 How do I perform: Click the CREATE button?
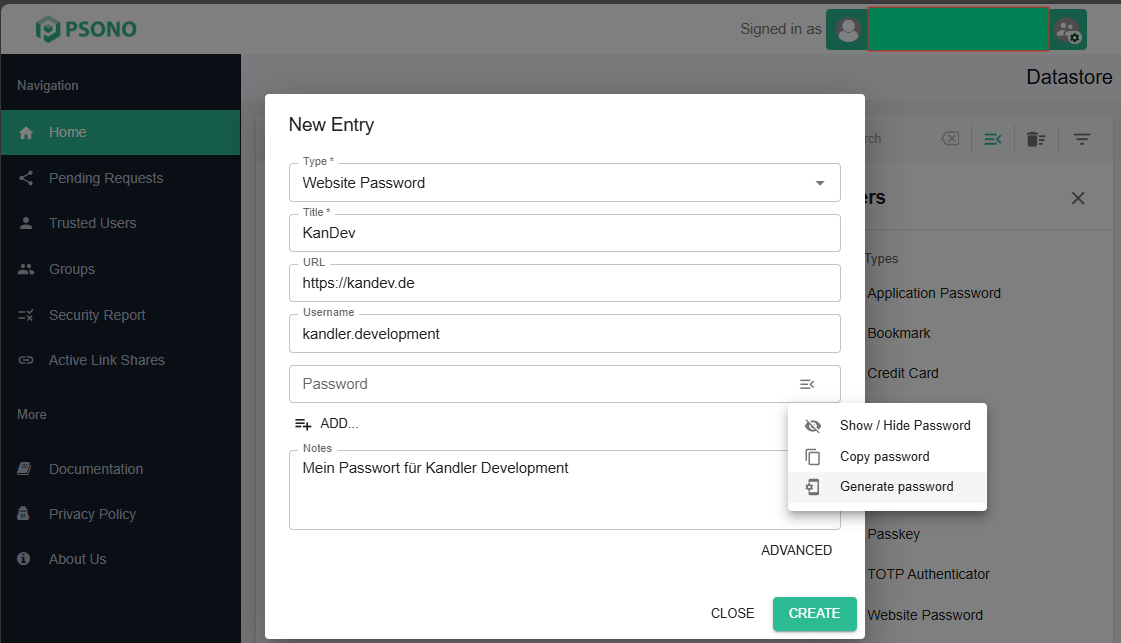(814, 613)
